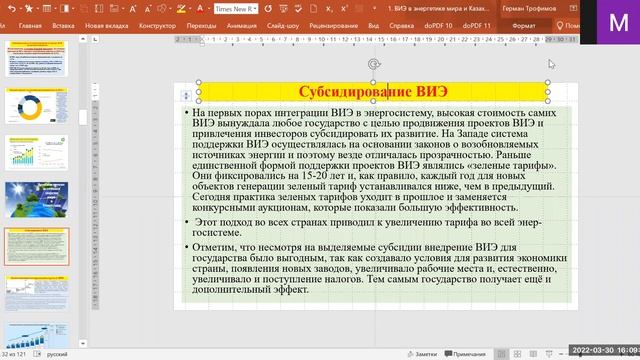Open the Customize Quick Access Toolbar arrow
The height and width of the screenshot is (360, 640).
pos(374,9)
